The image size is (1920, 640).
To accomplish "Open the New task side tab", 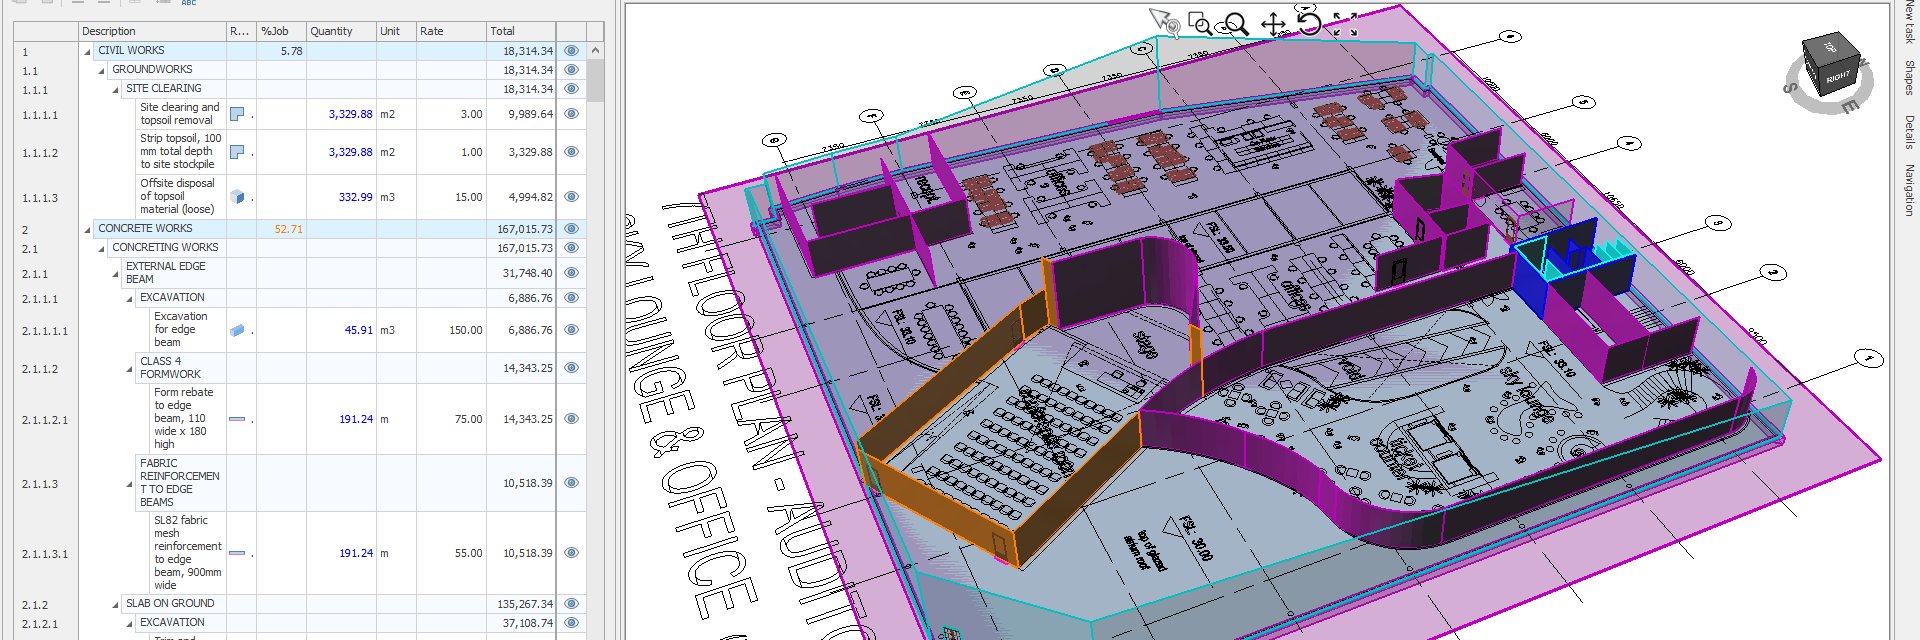I will (1909, 21).
